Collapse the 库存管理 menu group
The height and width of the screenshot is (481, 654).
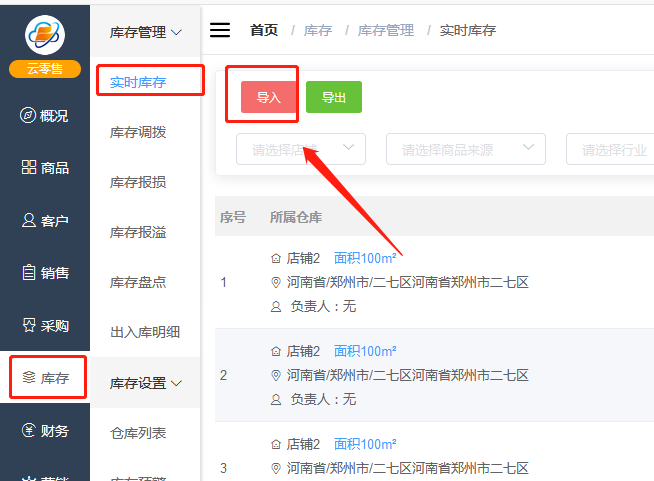[146, 32]
